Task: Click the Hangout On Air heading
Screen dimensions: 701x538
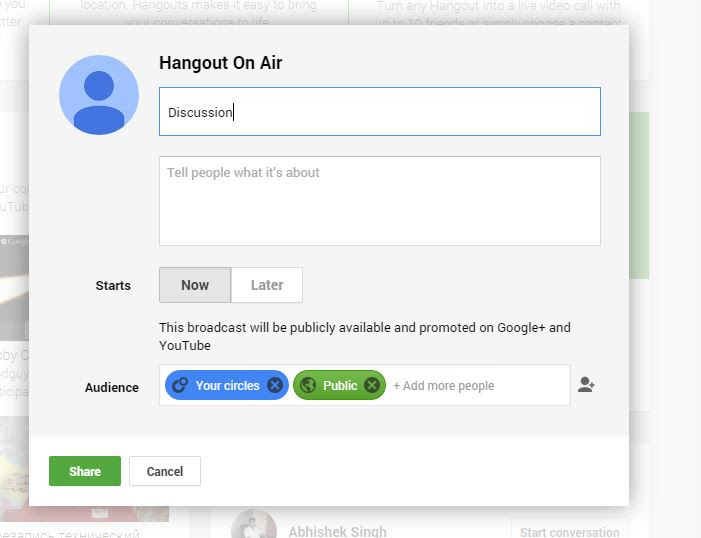Action: pos(220,63)
